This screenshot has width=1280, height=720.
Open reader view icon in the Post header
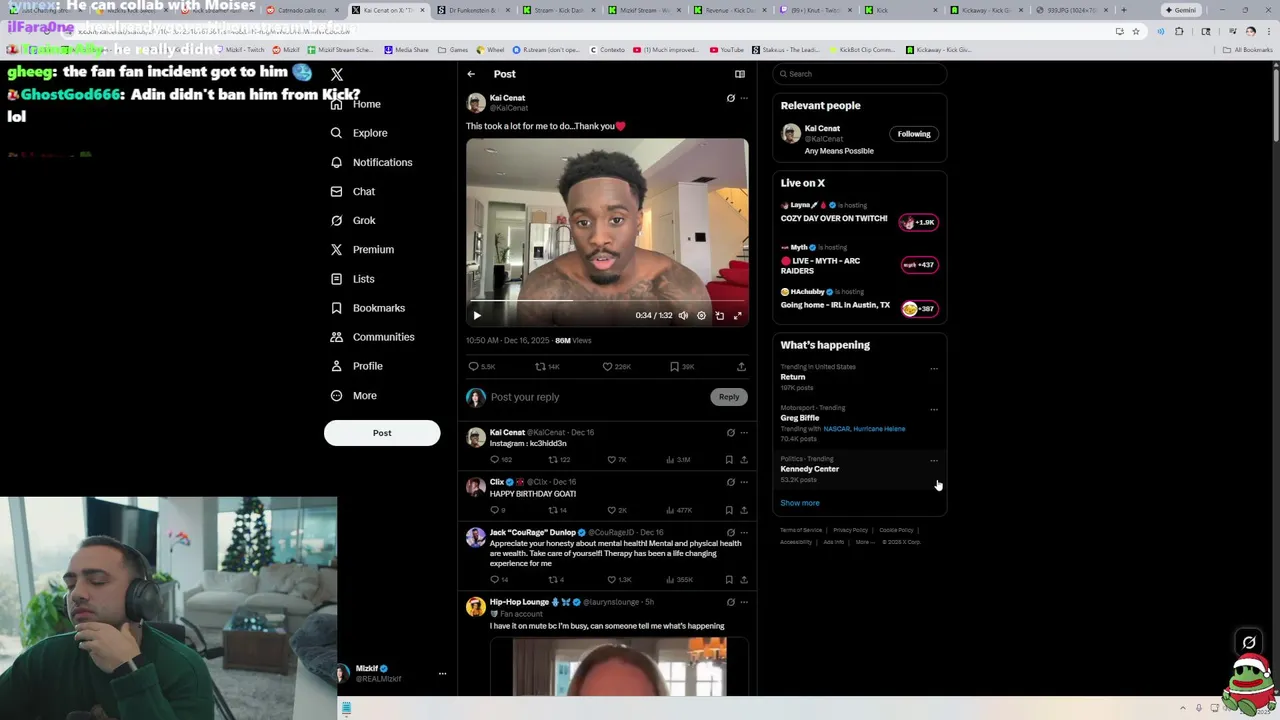click(740, 74)
